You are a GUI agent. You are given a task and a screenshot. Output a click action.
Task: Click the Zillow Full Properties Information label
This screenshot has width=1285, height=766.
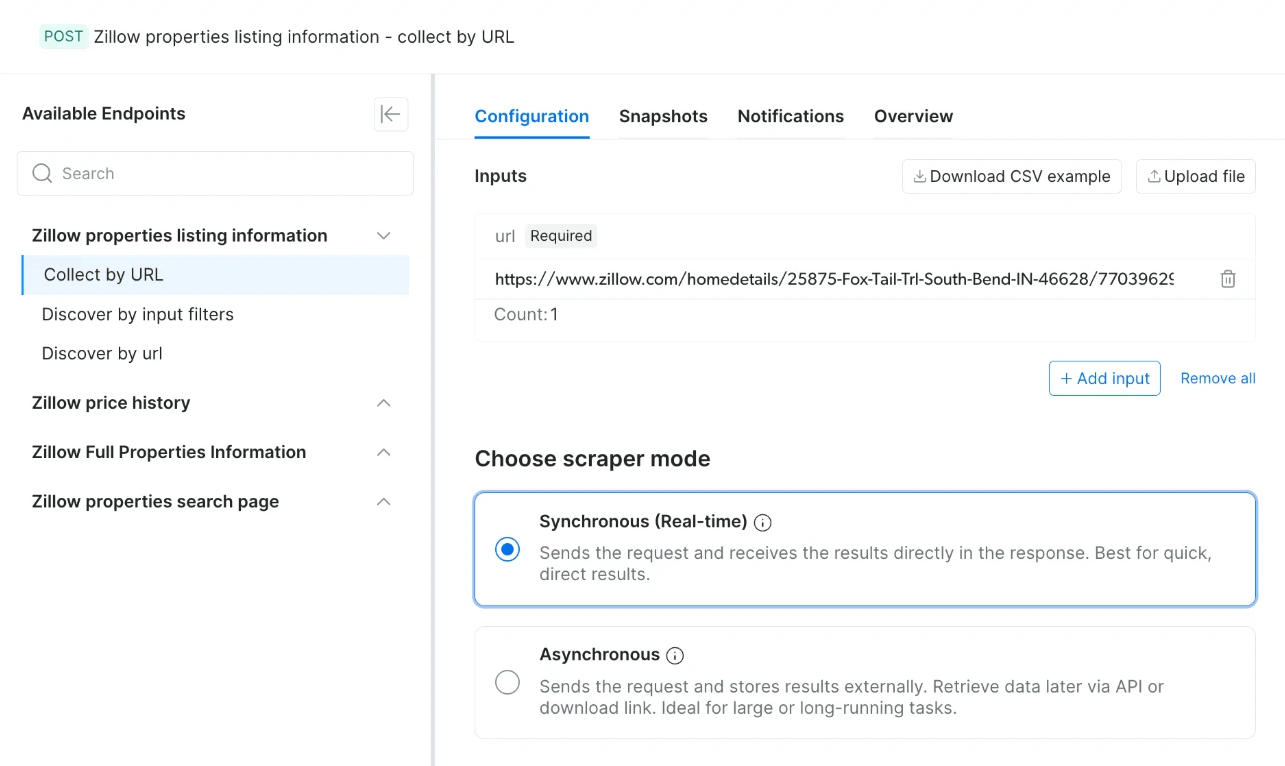point(169,452)
